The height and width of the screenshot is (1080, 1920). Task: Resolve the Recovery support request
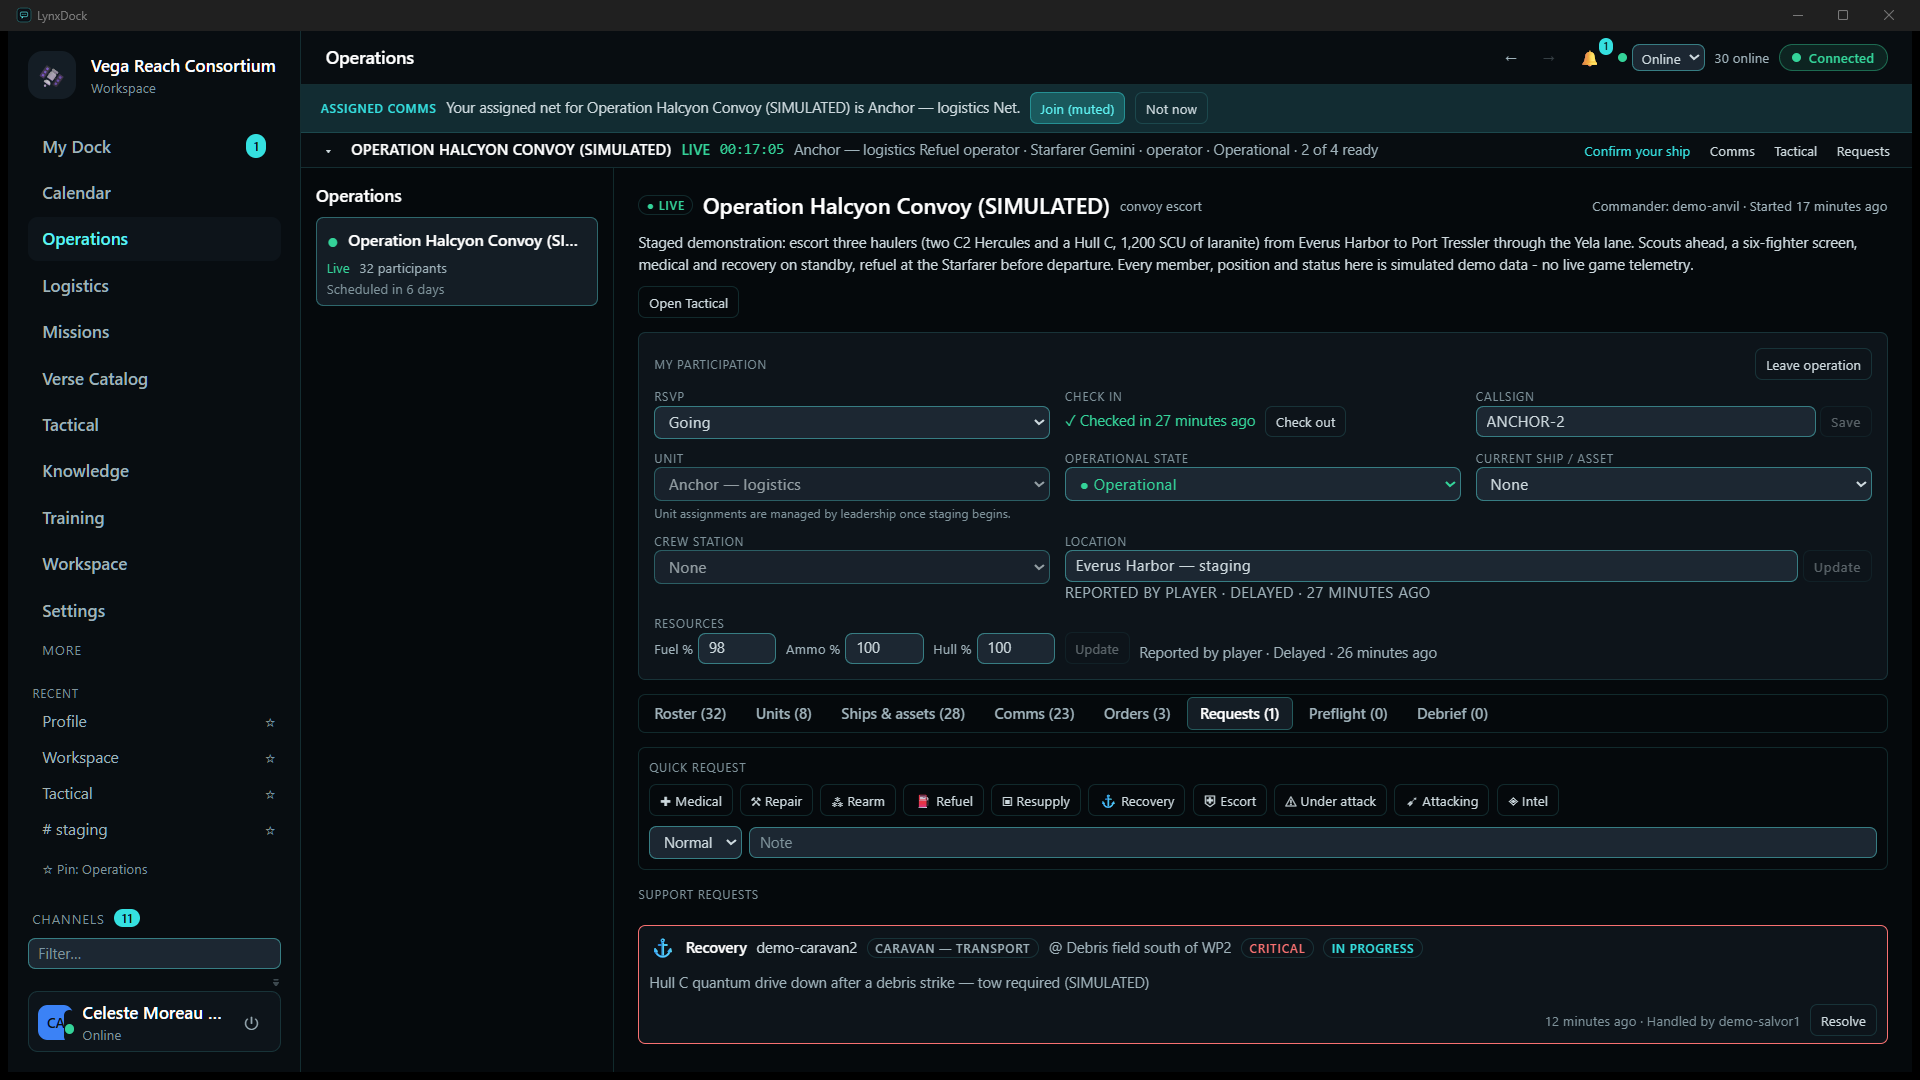click(1843, 1021)
